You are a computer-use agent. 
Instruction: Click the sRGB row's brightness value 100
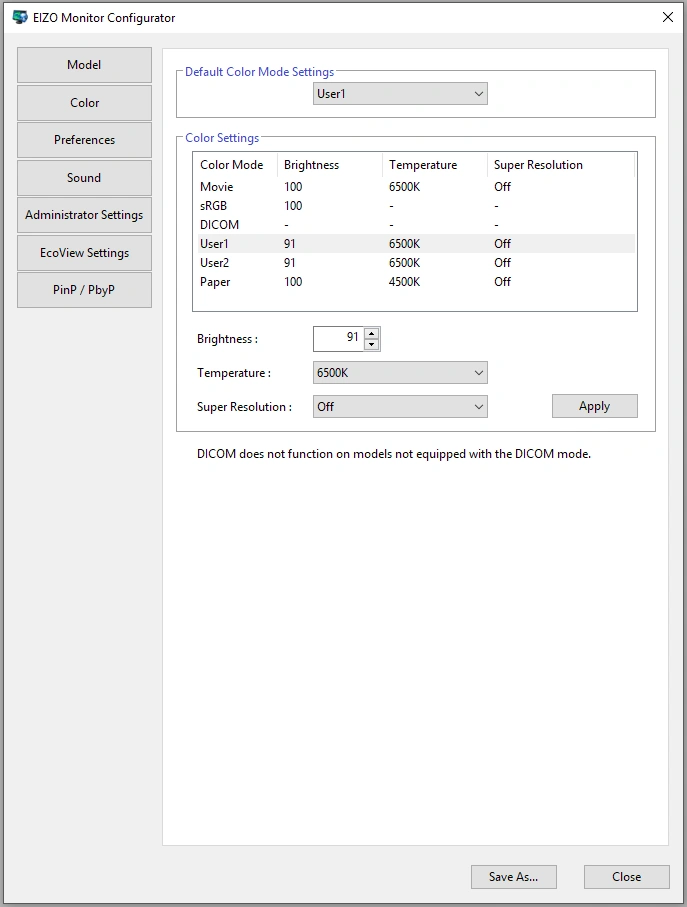point(293,206)
